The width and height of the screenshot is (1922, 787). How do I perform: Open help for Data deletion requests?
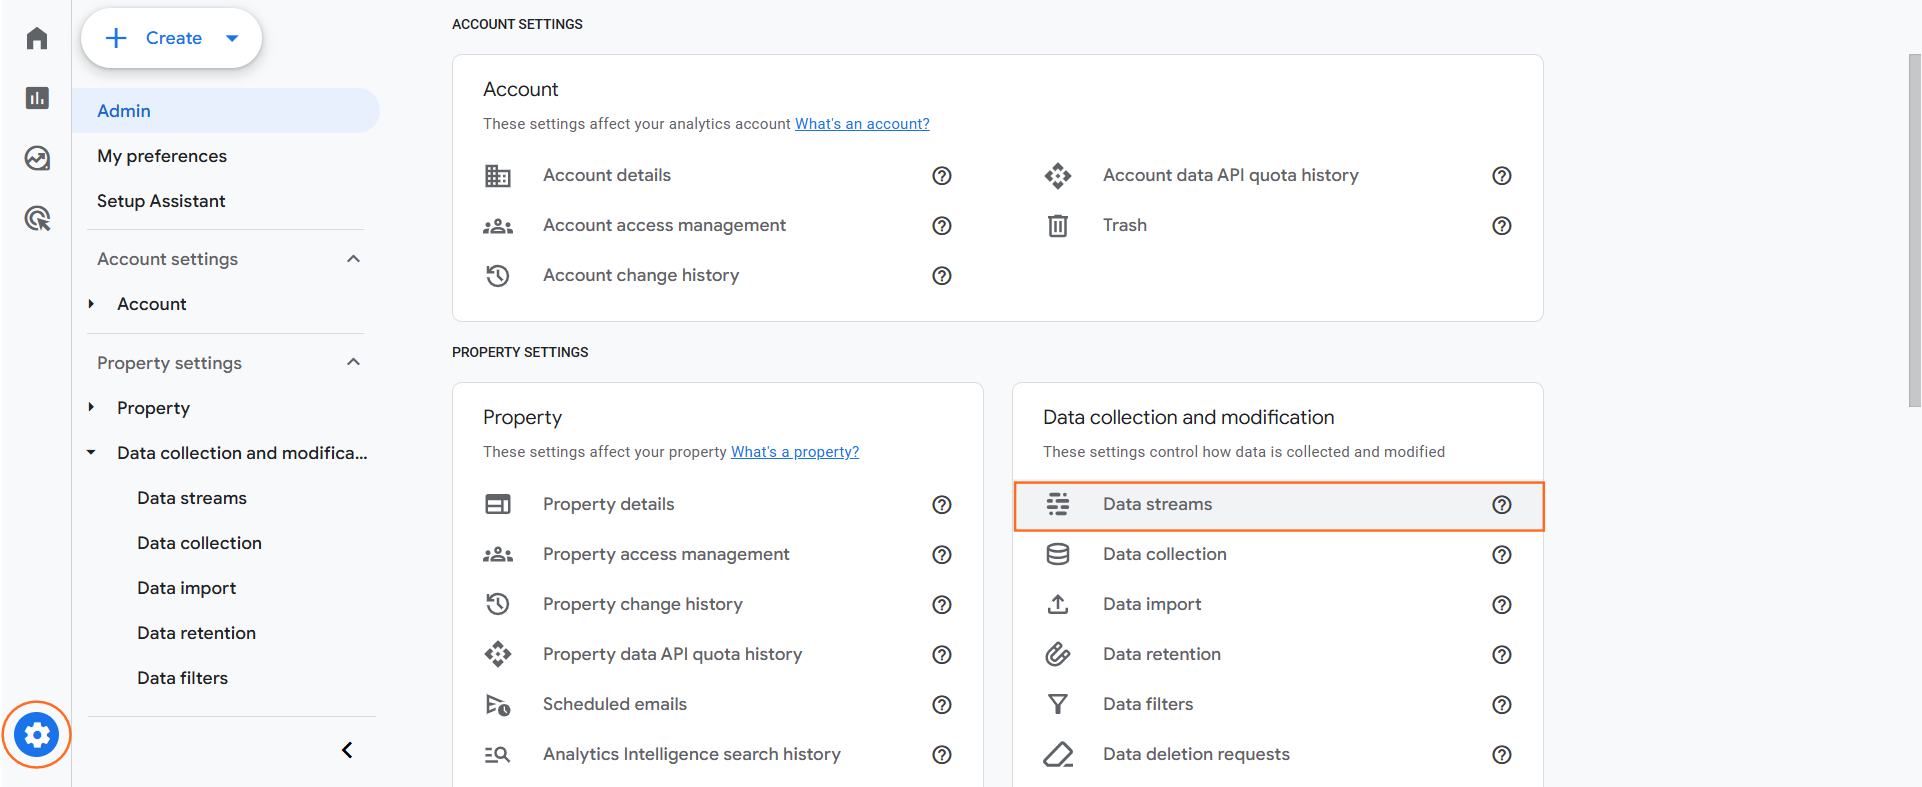click(x=1502, y=755)
